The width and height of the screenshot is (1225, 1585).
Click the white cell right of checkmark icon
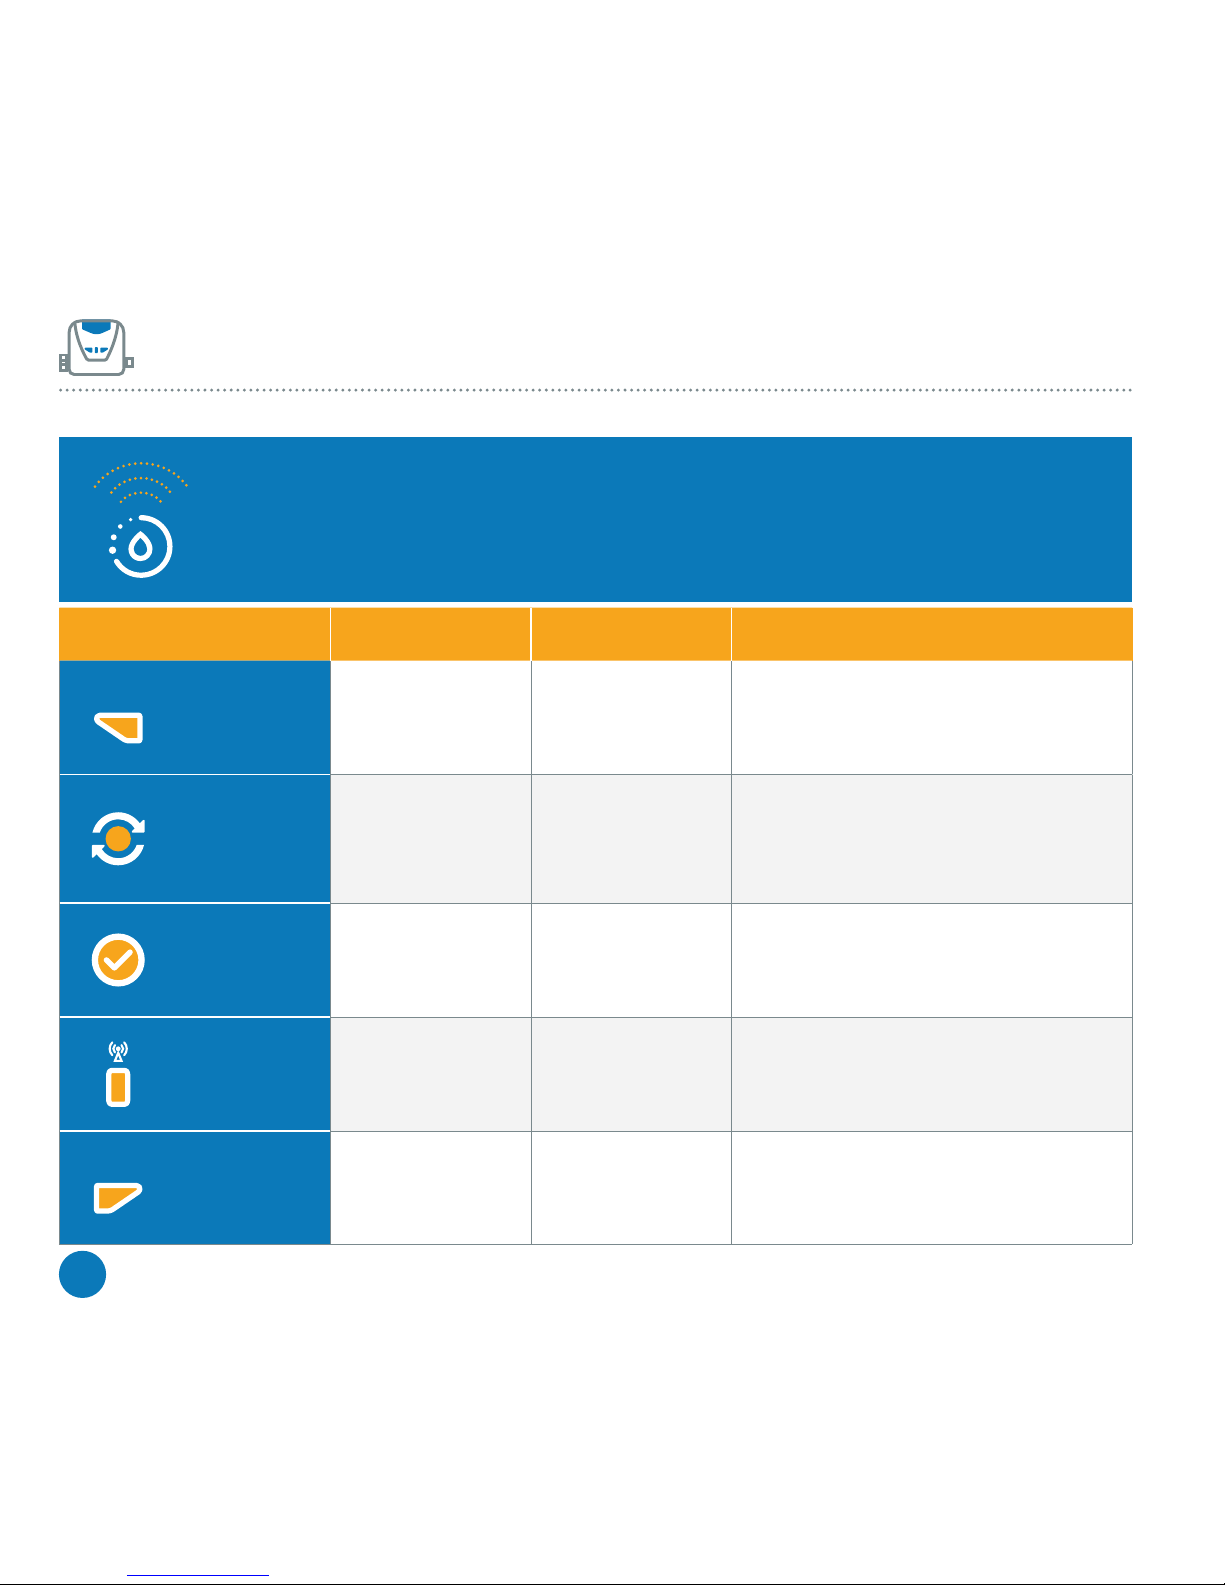tap(431, 961)
